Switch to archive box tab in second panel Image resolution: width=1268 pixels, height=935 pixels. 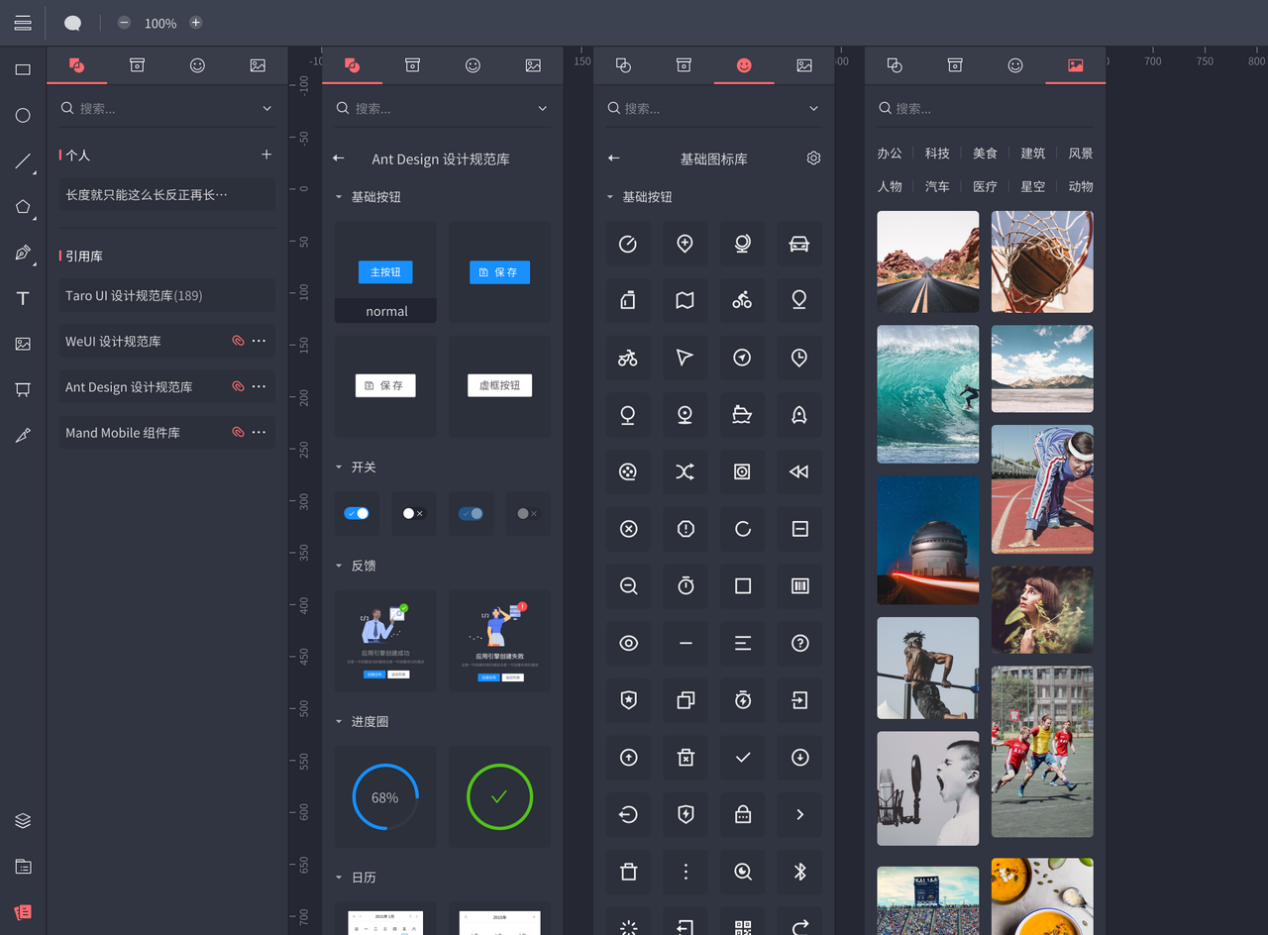pos(412,65)
